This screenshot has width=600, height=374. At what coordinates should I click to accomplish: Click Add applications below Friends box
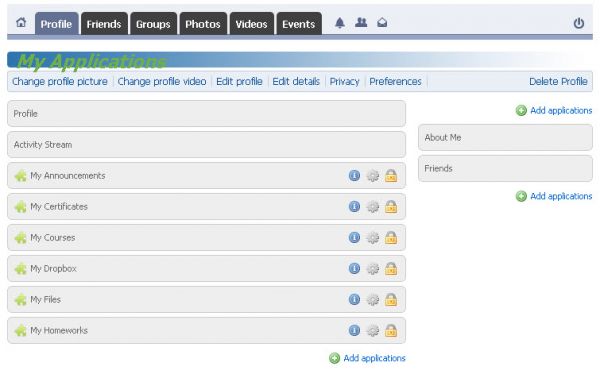(554, 196)
